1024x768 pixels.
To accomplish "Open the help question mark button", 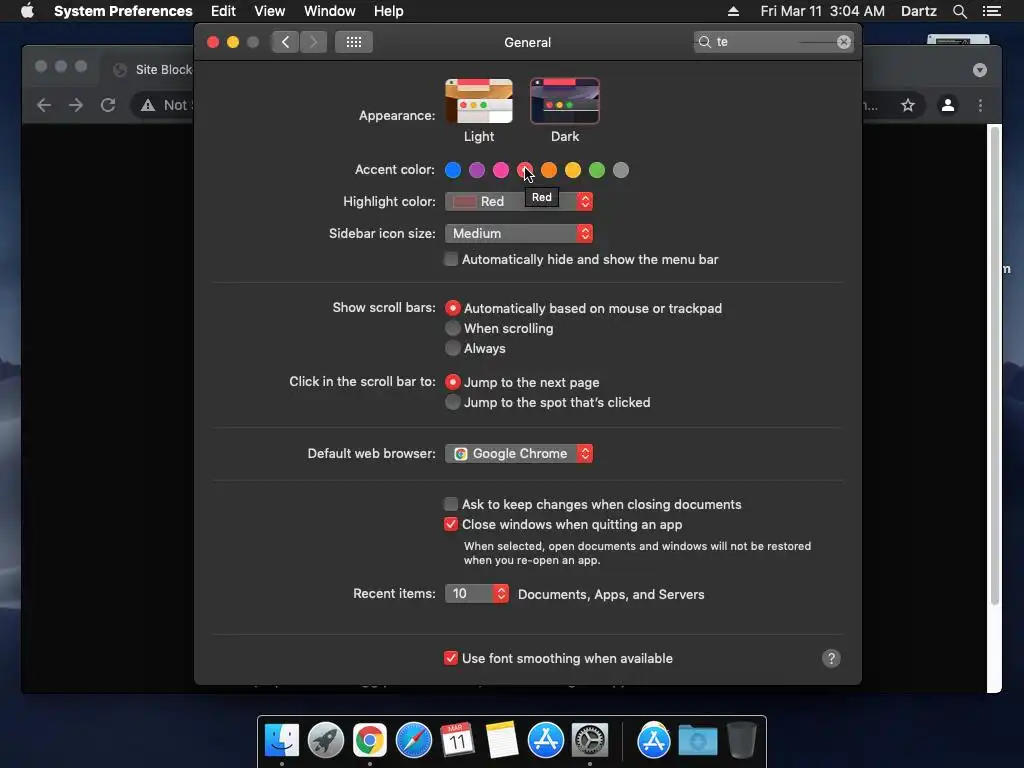I will click(x=831, y=658).
